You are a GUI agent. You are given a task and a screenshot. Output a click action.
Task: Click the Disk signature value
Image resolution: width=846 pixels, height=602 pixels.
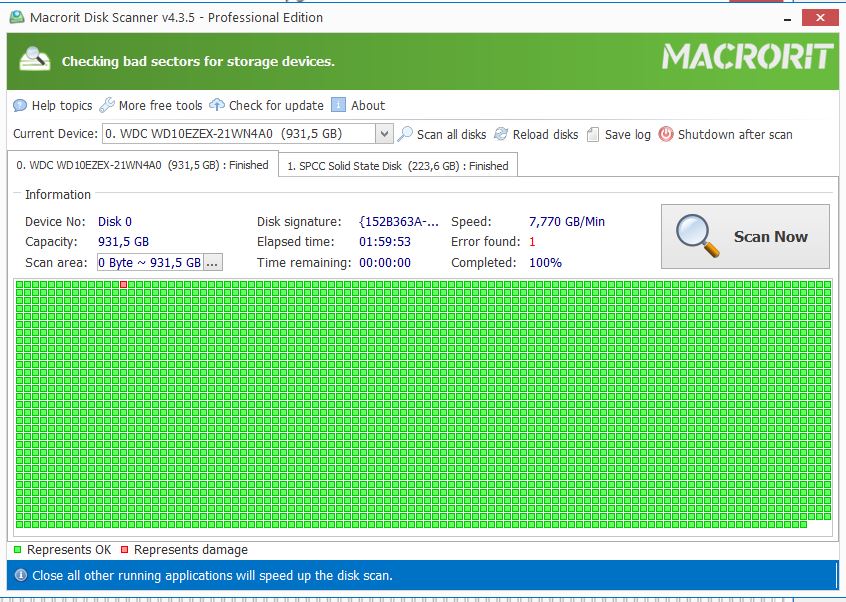pos(399,222)
